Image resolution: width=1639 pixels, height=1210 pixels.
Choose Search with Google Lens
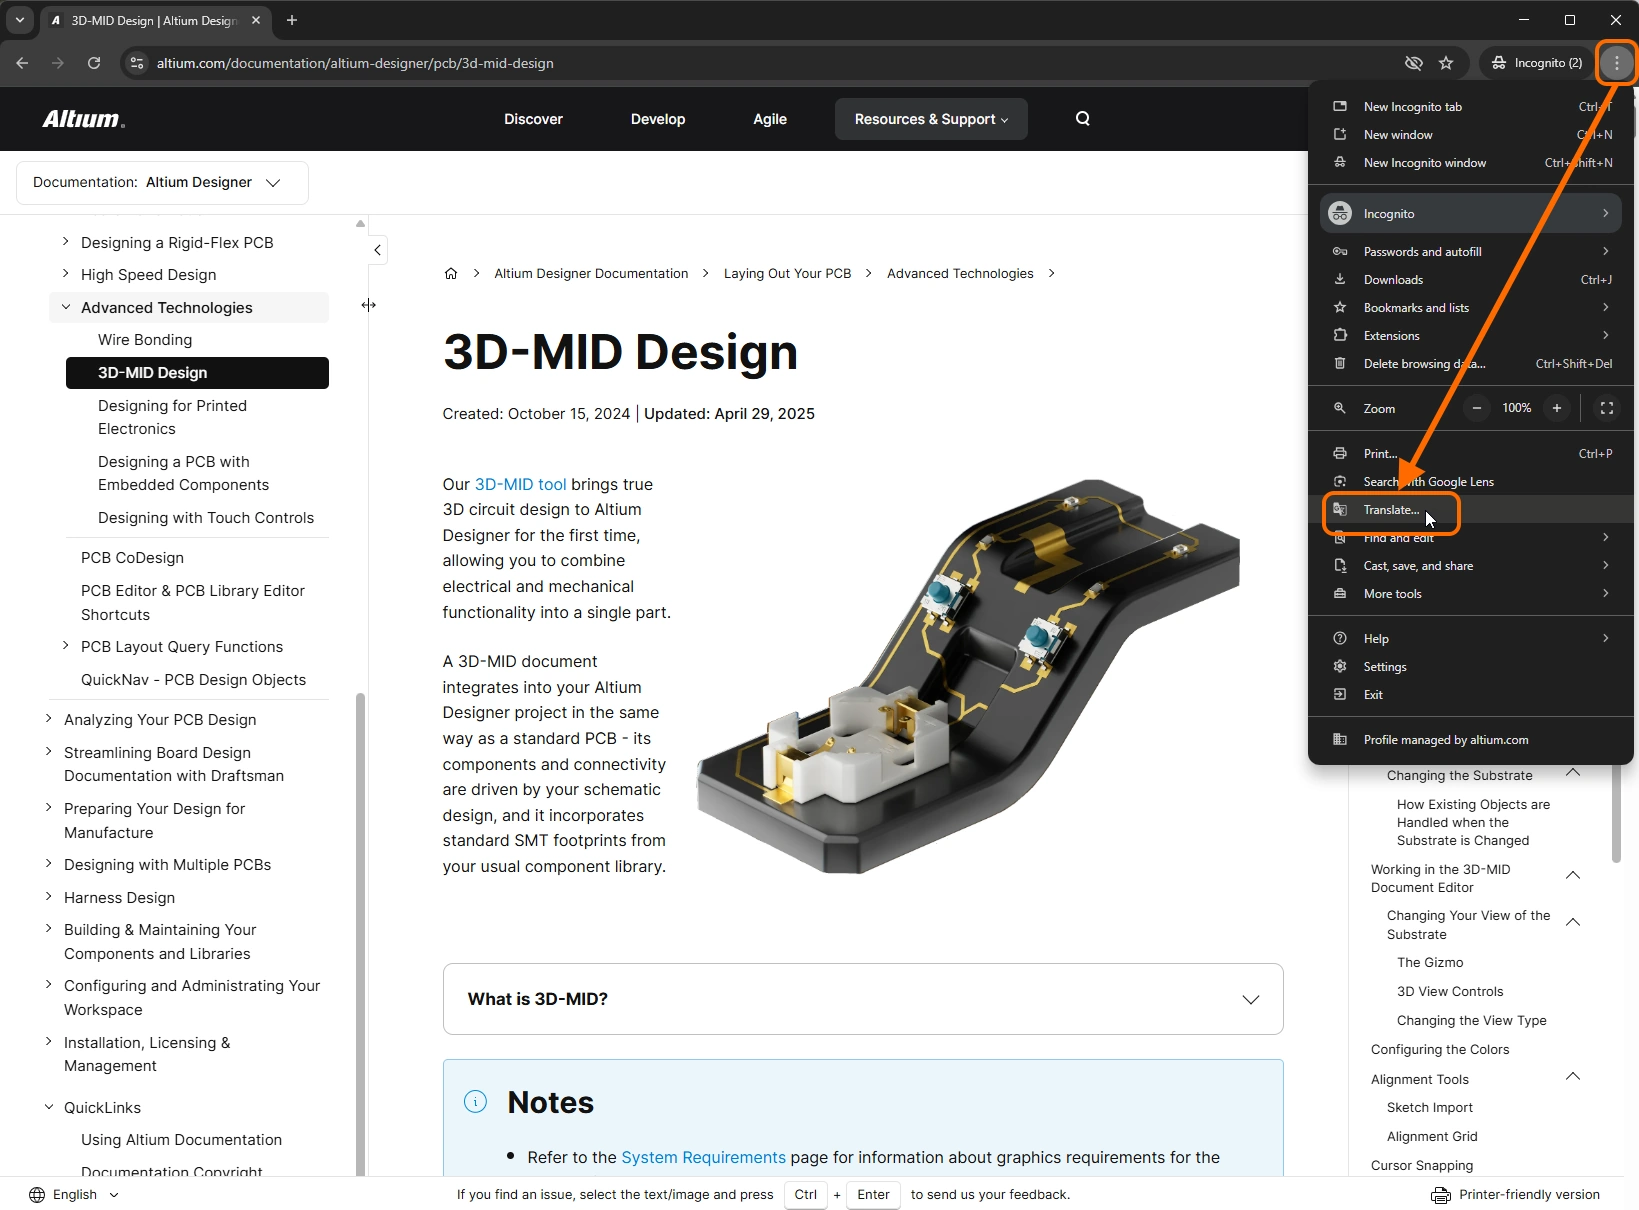[1470, 482]
